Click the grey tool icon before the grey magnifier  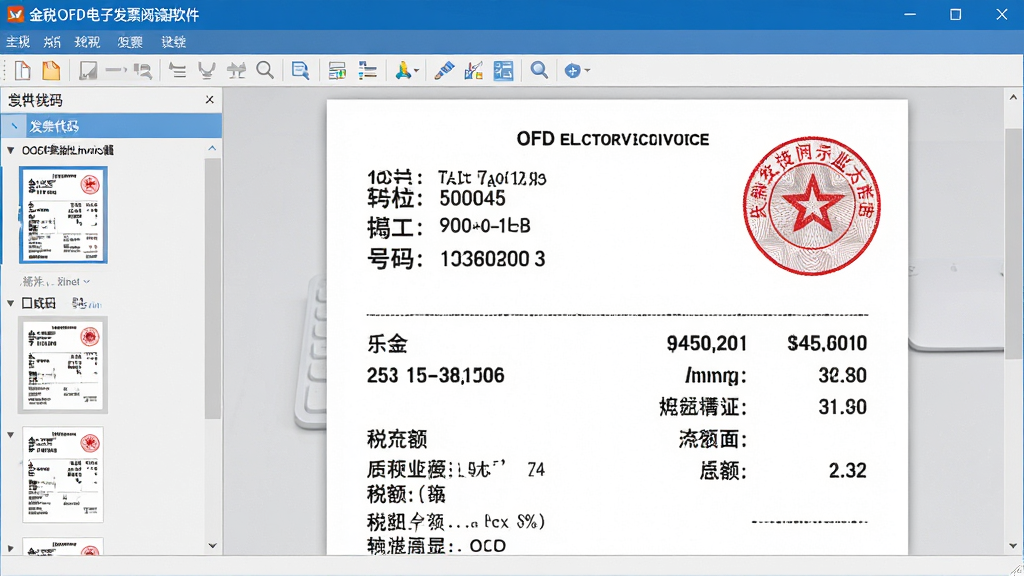coord(236,71)
